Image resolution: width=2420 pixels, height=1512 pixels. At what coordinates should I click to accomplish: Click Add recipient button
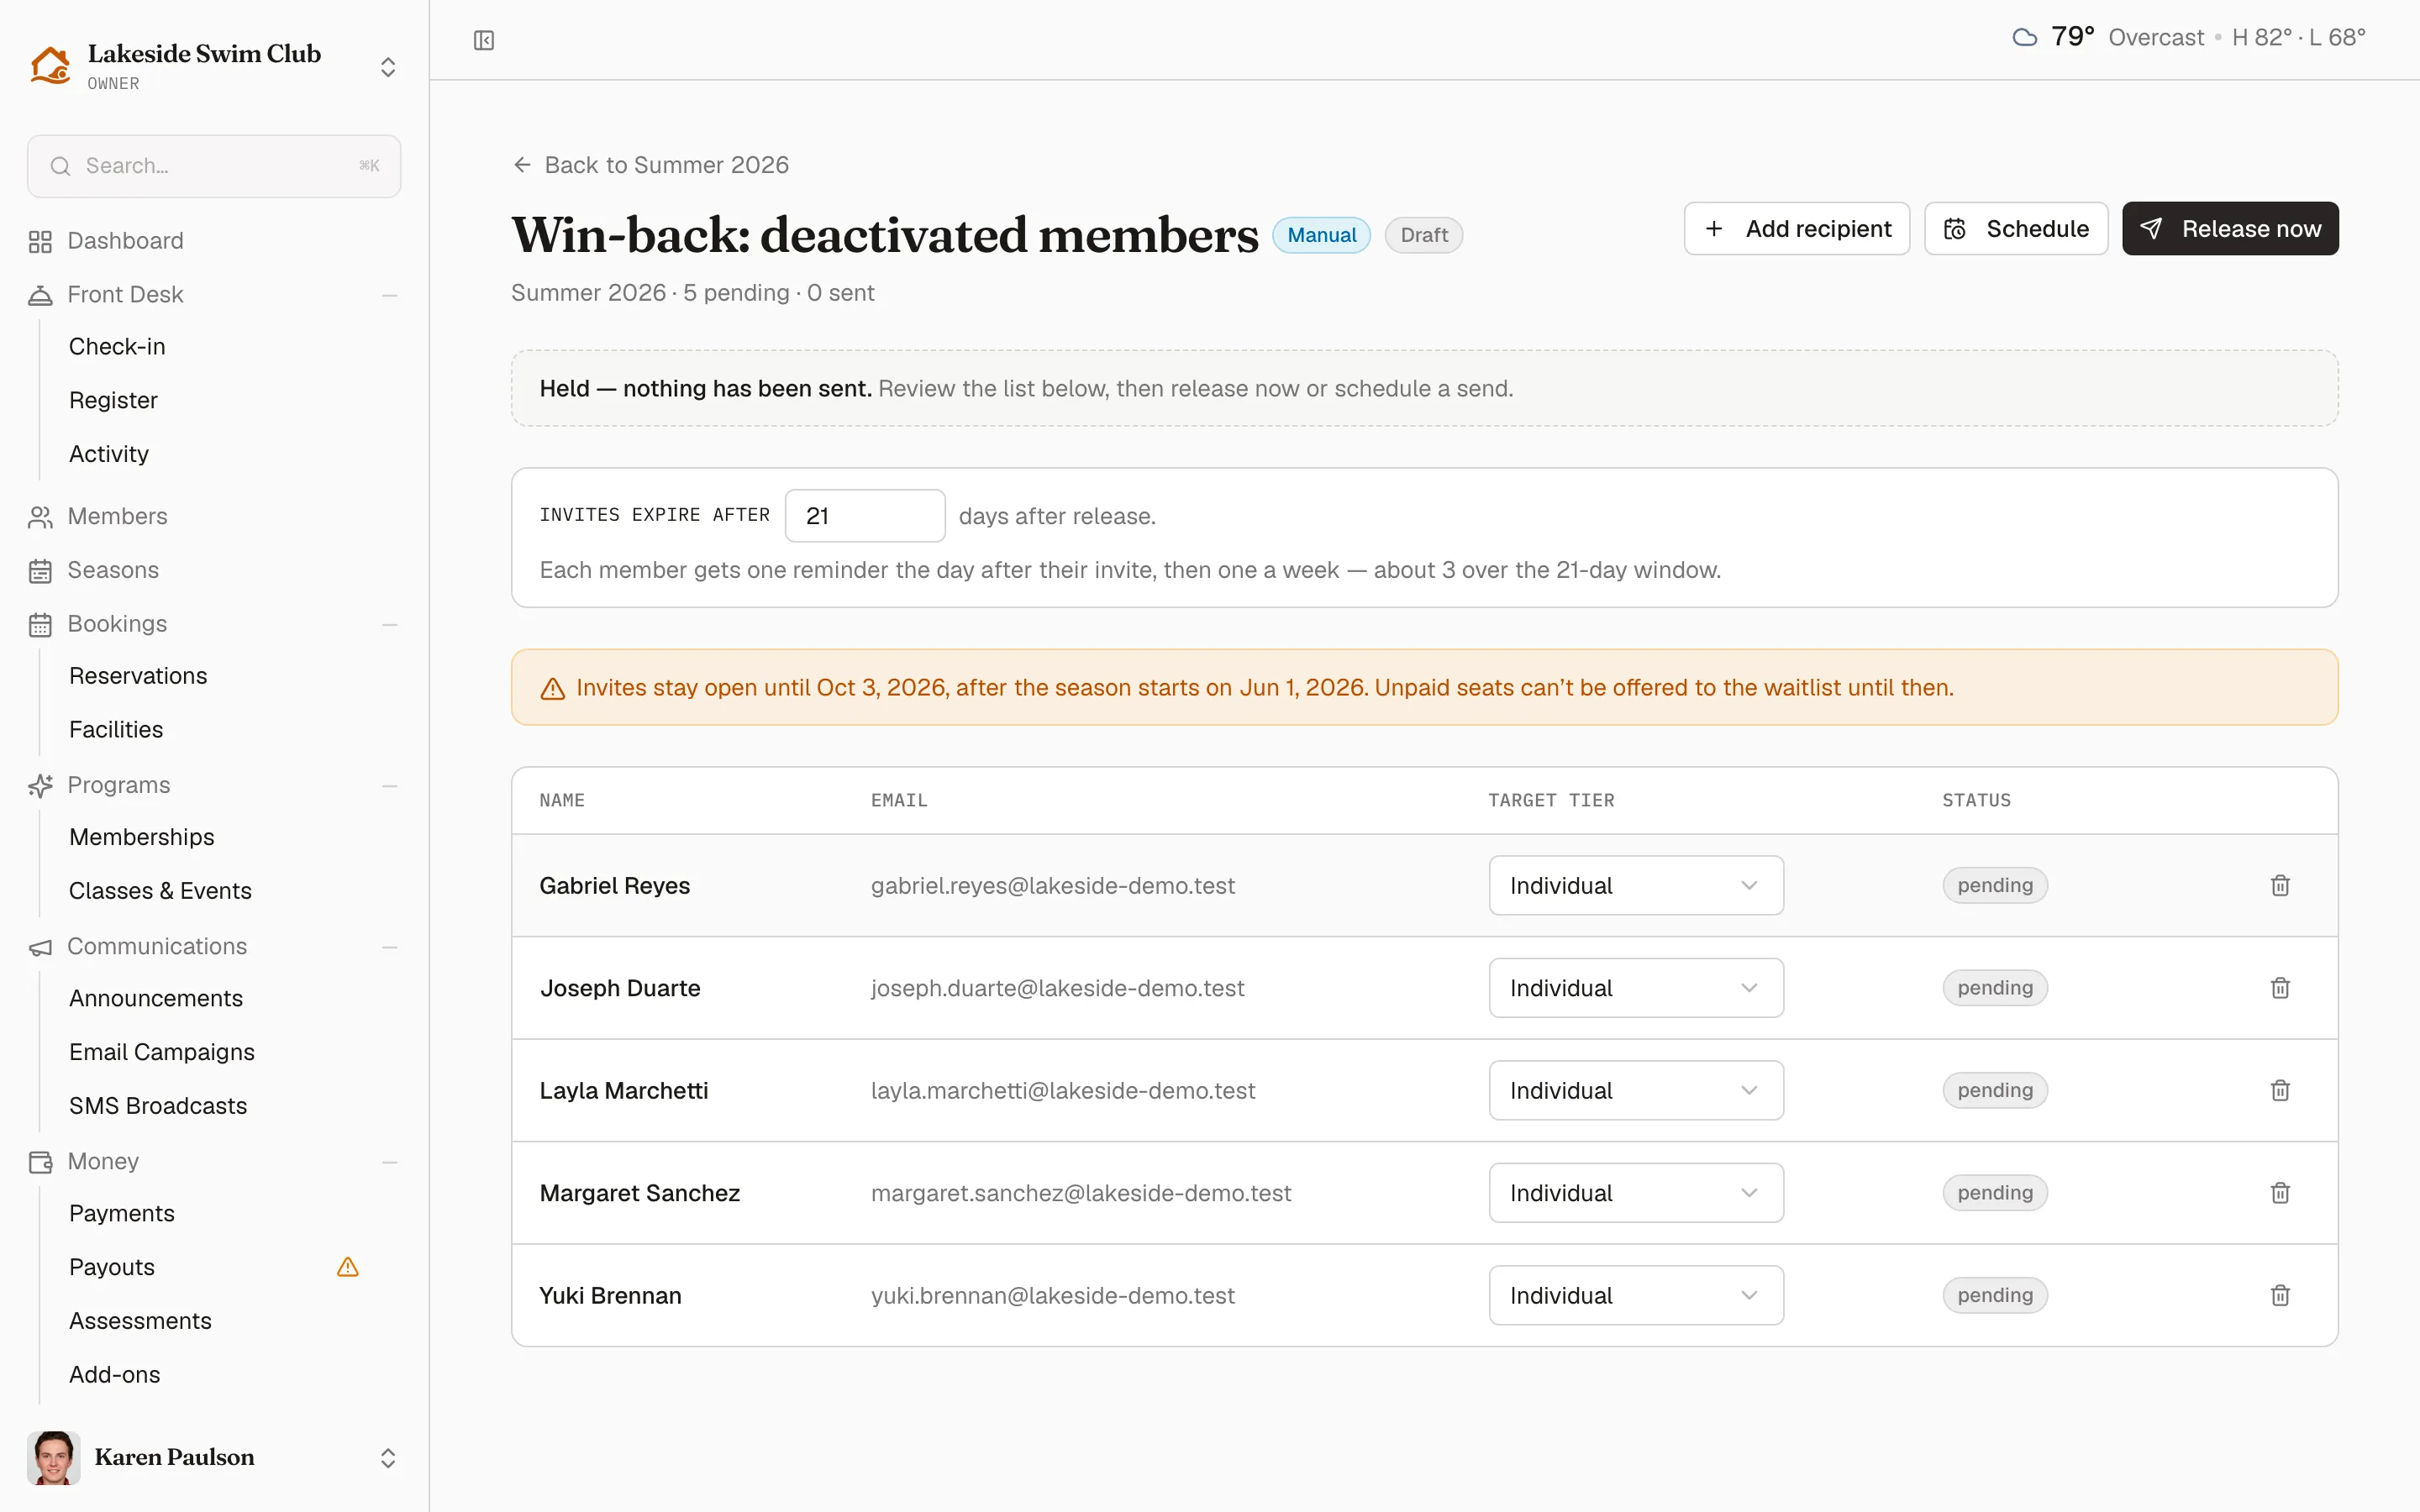[1797, 229]
